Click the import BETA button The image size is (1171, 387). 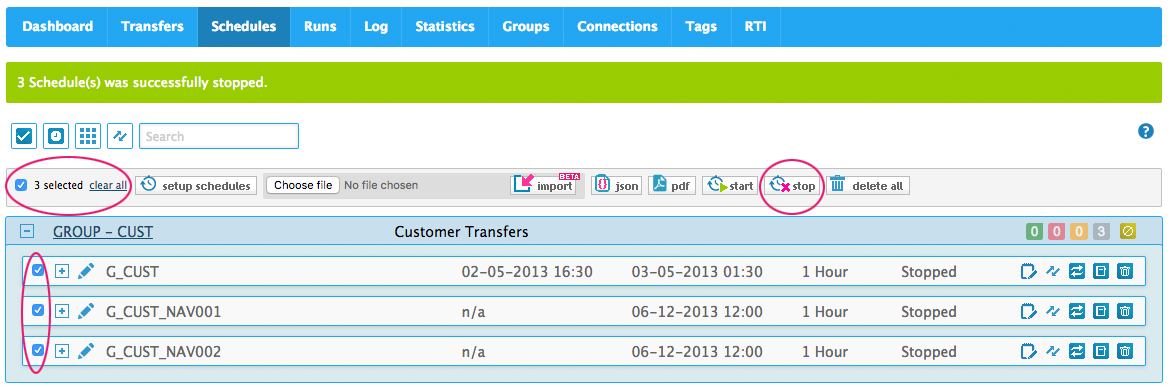tap(544, 185)
